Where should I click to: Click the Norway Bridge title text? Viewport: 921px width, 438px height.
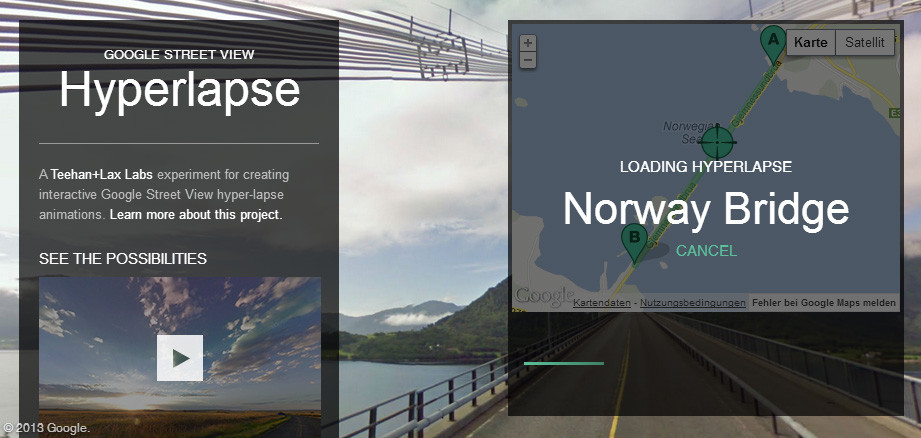[706, 209]
